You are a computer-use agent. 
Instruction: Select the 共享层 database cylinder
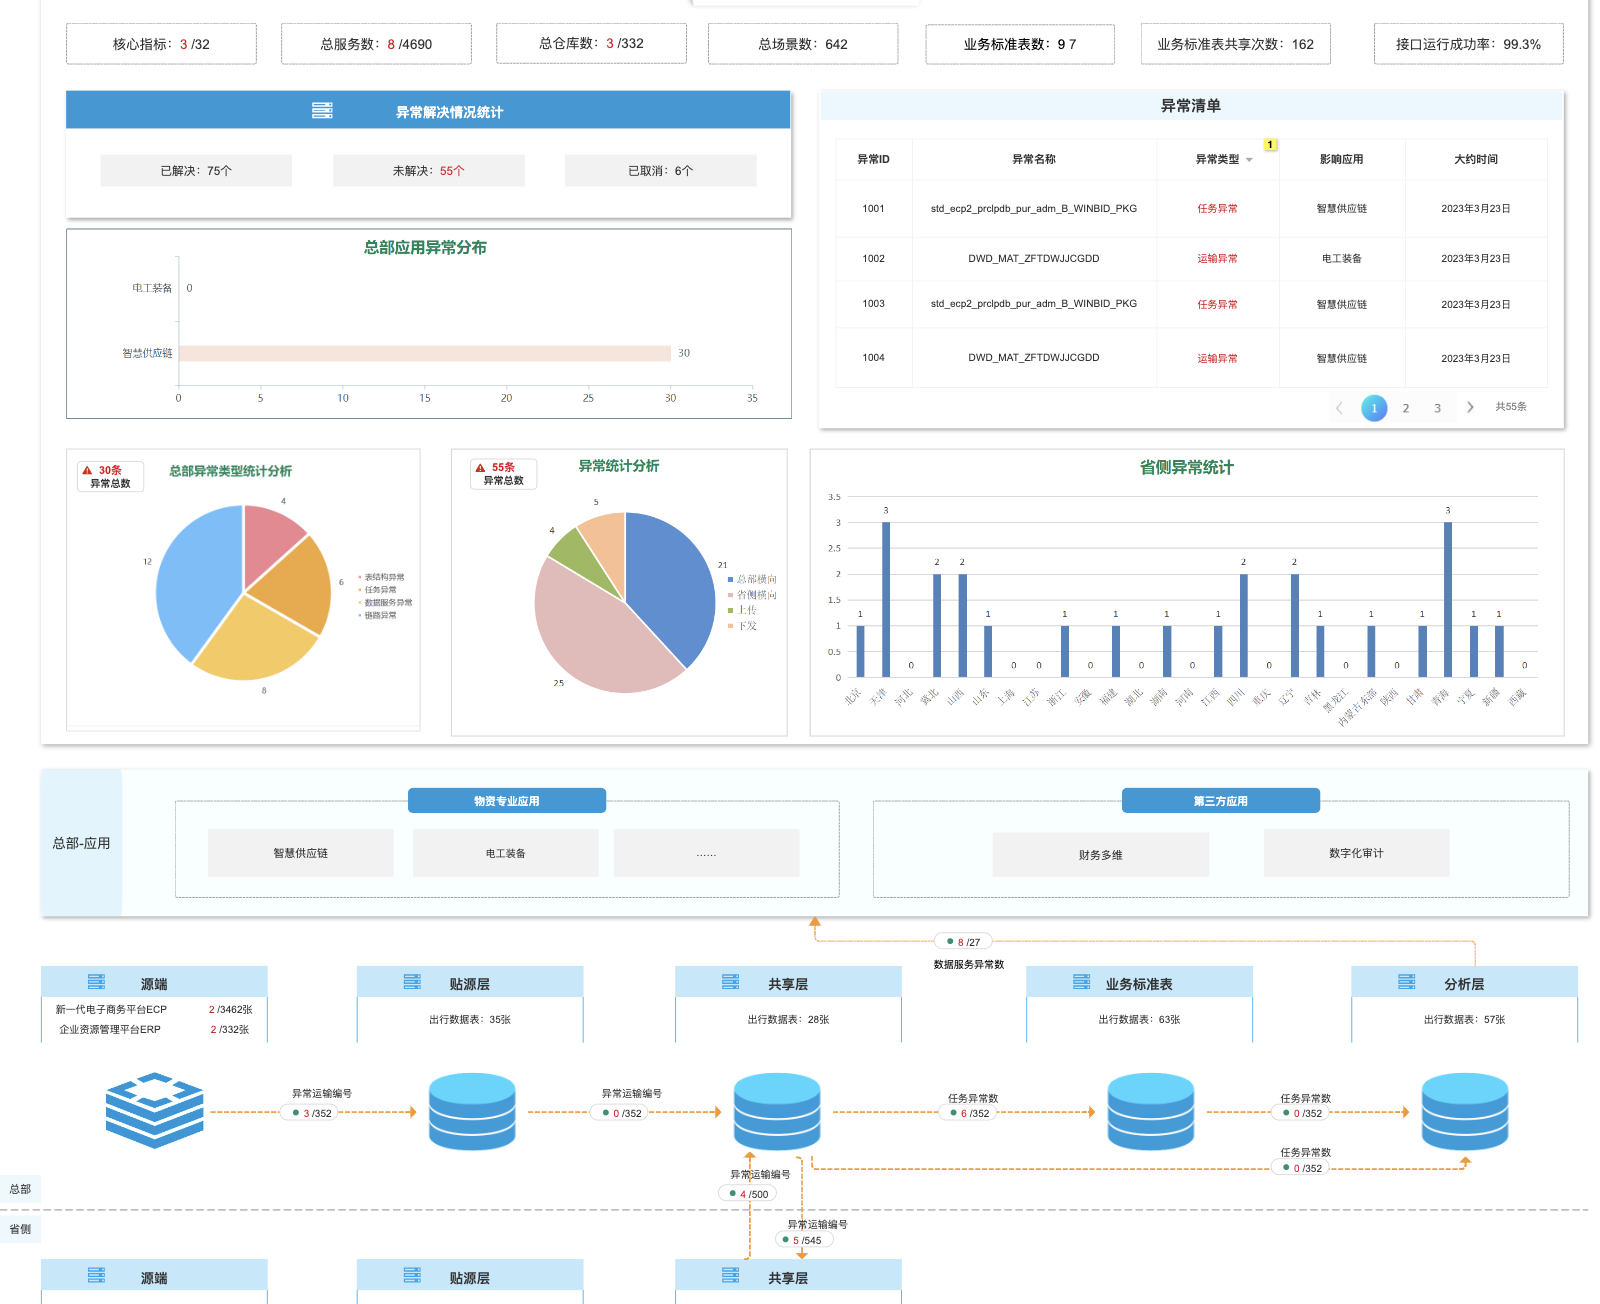tap(777, 1111)
